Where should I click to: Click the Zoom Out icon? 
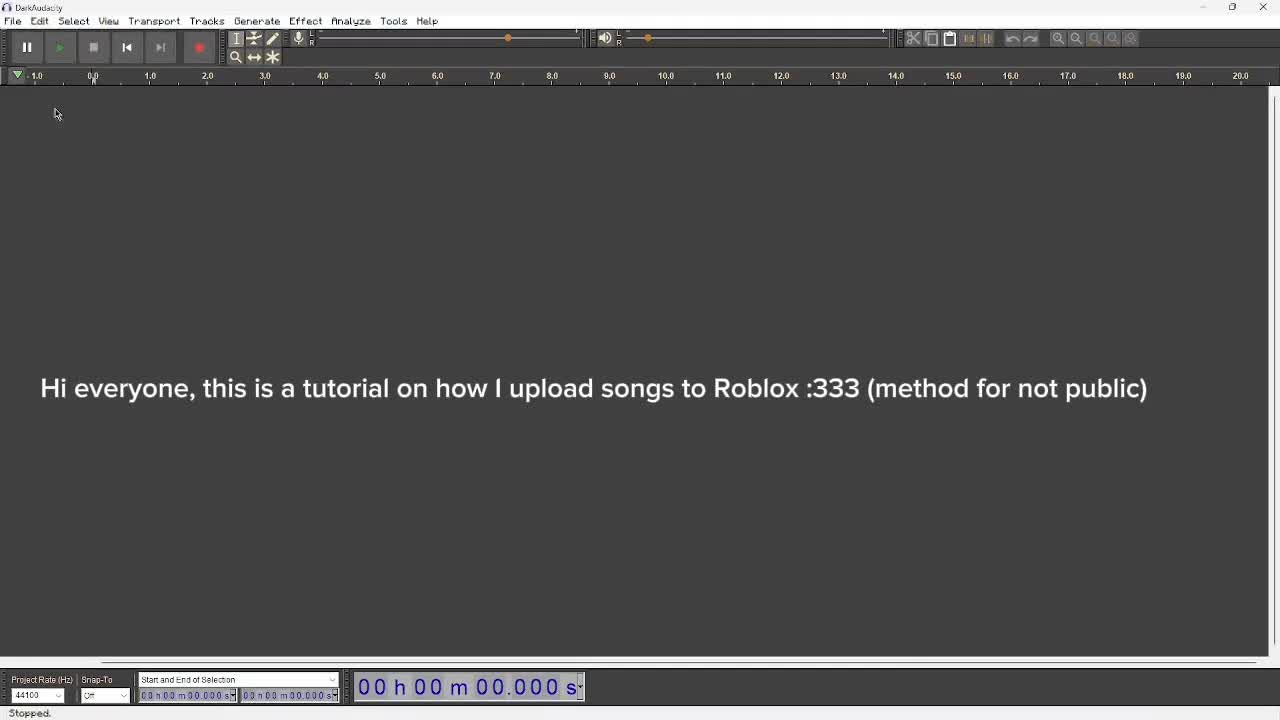1076,38
